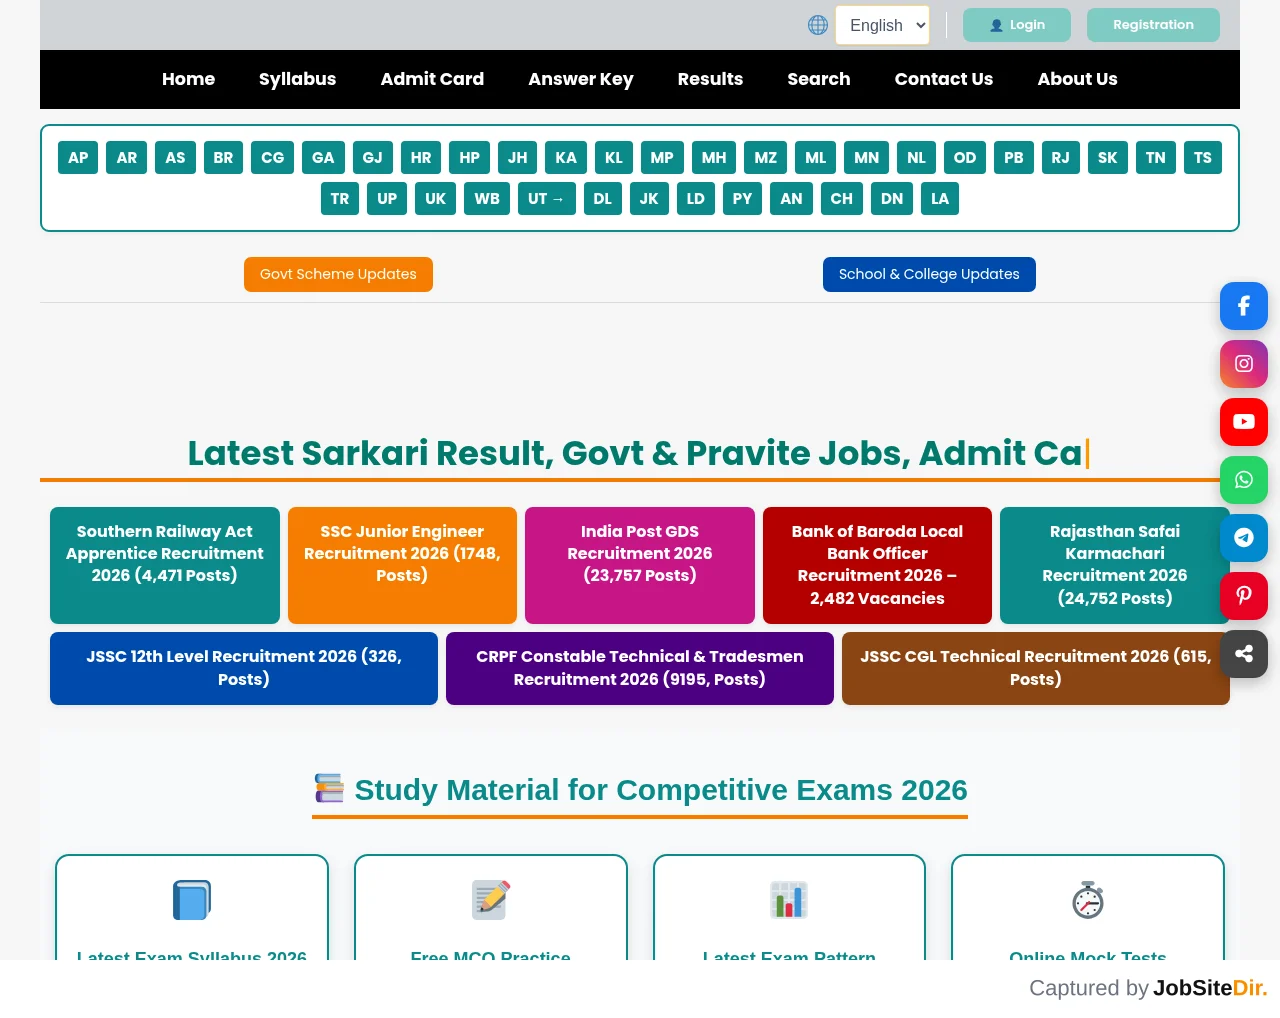Select the PY state button

742,198
